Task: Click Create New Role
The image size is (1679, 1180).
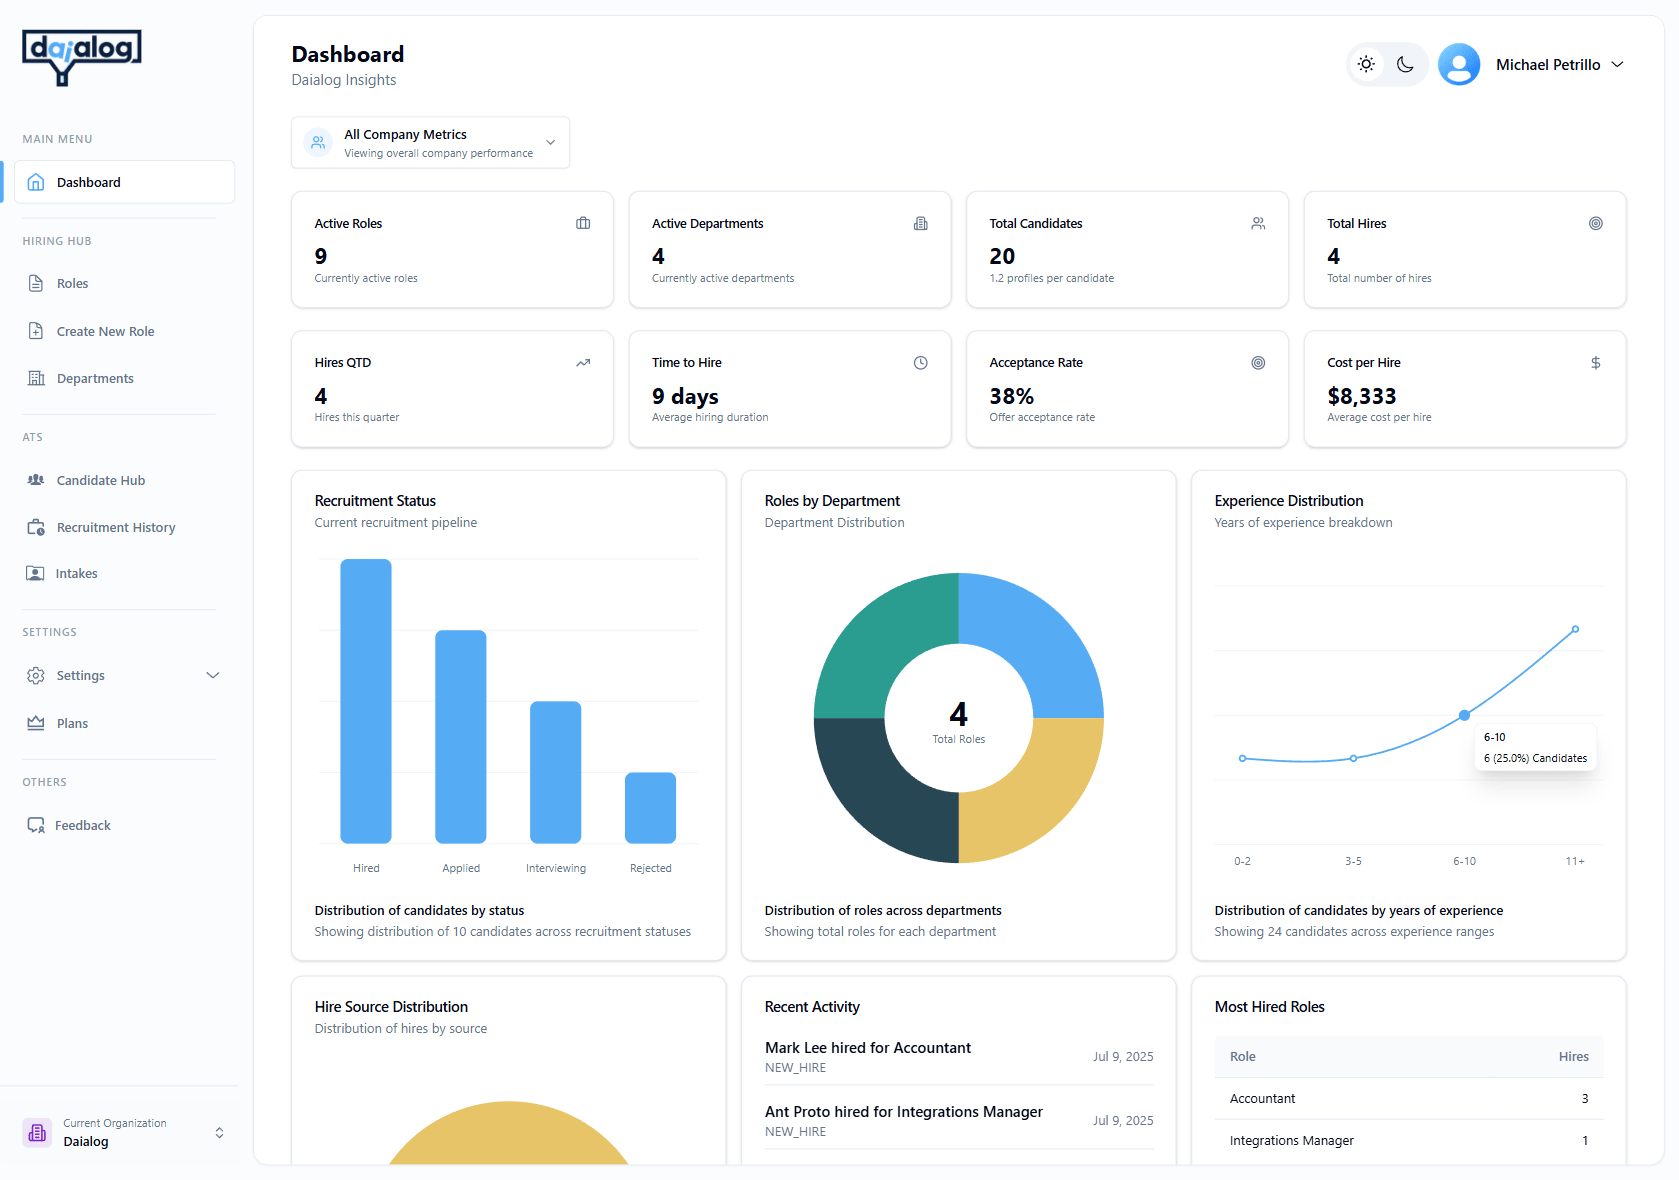Action: (105, 331)
